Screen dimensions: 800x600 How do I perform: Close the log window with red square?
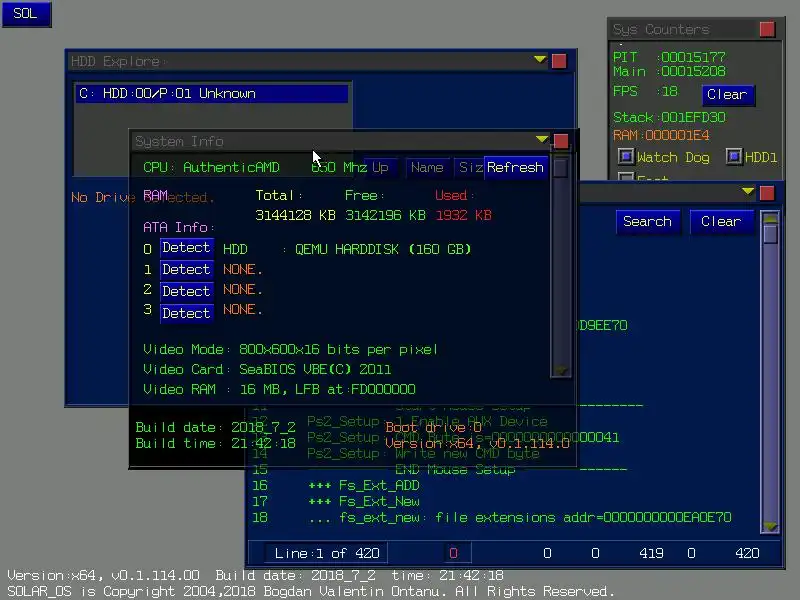point(767,193)
